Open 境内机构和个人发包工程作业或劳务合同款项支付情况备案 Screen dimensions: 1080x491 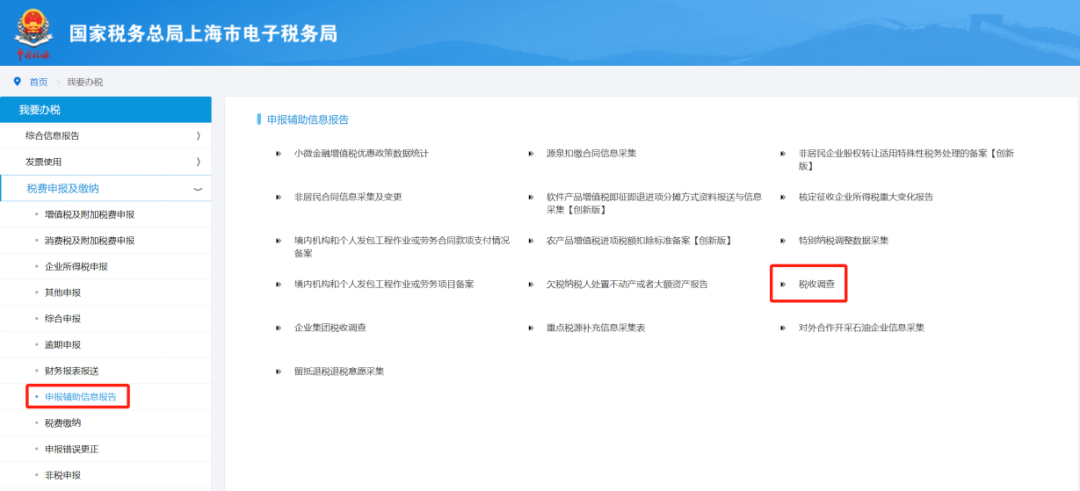pos(402,247)
